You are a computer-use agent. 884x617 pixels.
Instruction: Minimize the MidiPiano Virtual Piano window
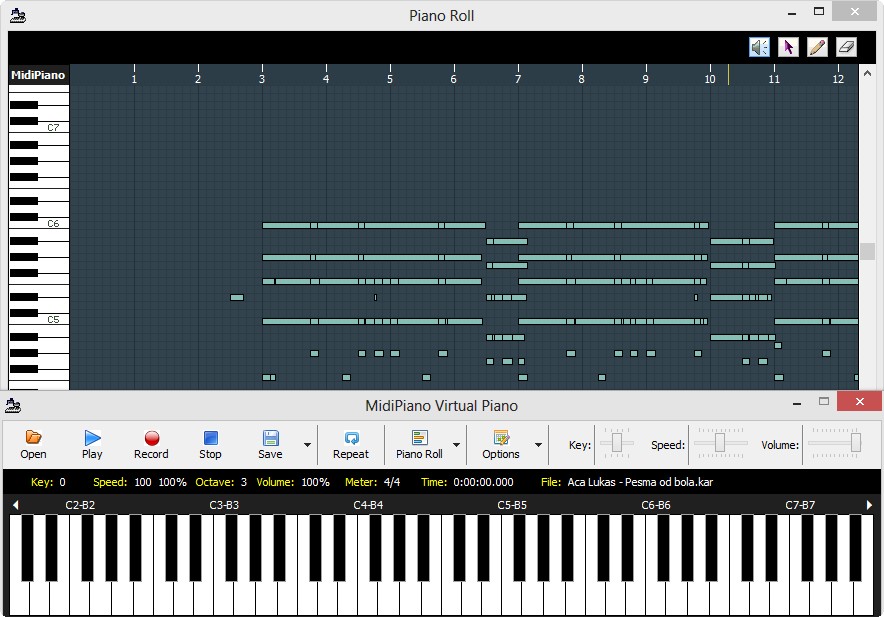797,403
